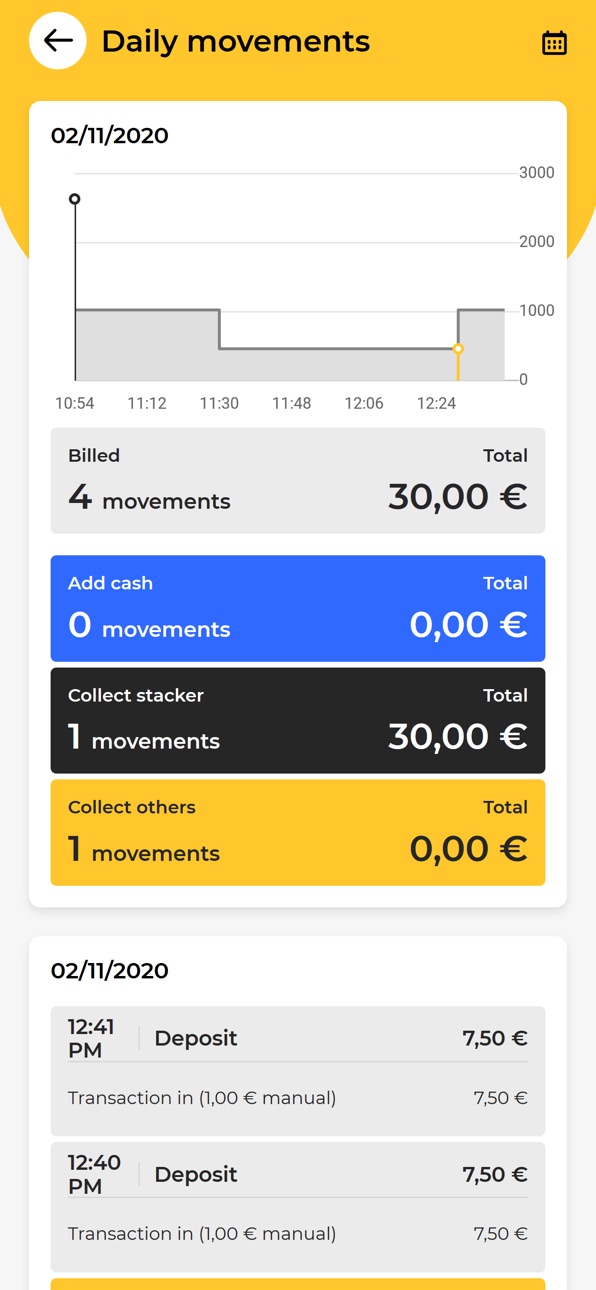This screenshot has width=596, height=1290.
Task: Select the yellow chart marker near 12:24
Action: pyautogui.click(x=458, y=349)
